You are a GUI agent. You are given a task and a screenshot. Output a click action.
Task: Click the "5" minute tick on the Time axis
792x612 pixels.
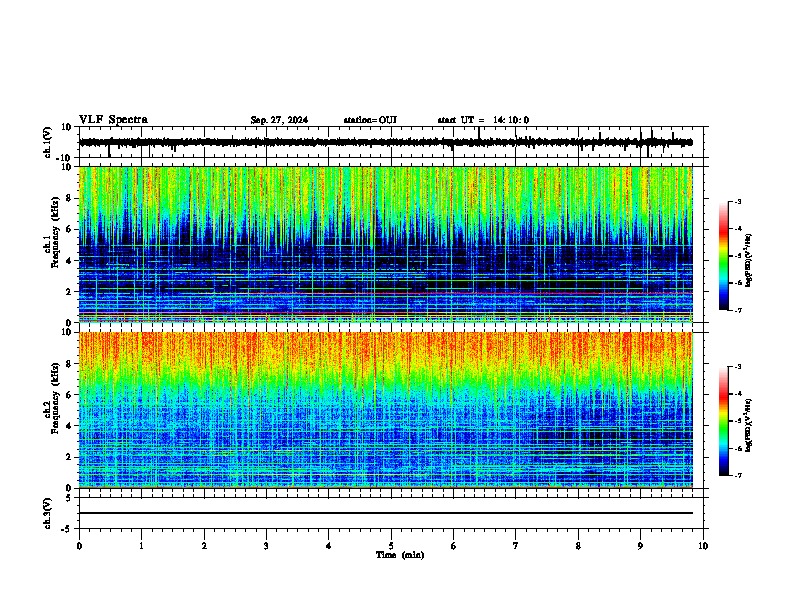(391, 546)
